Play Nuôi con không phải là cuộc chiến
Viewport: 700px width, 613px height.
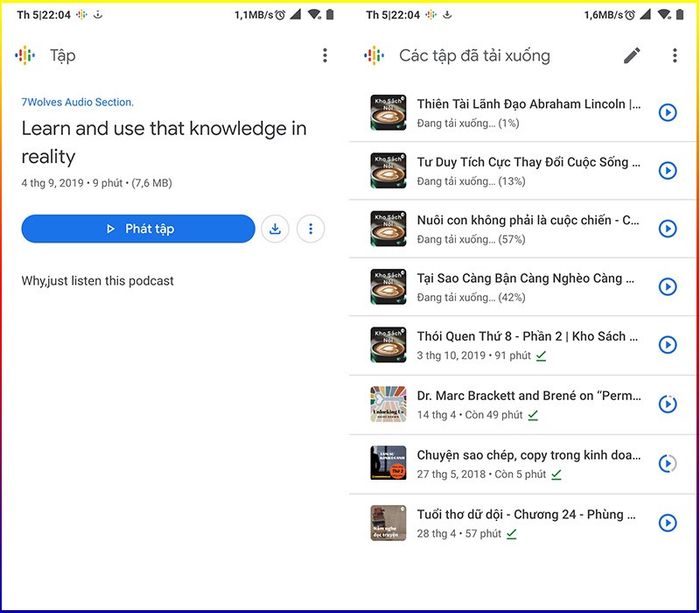click(x=668, y=229)
